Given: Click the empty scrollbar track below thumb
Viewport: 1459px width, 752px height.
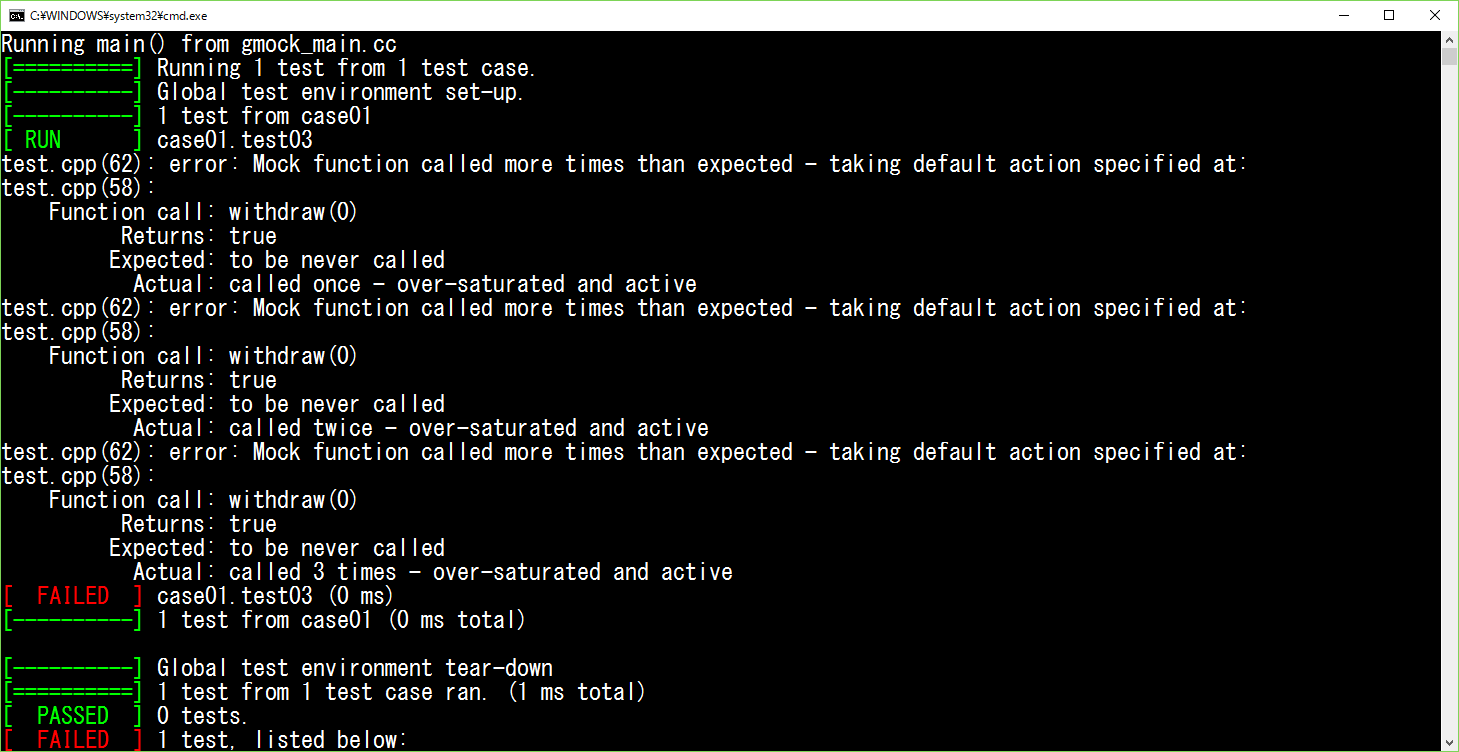Looking at the screenshot, I should tap(1450, 400).
